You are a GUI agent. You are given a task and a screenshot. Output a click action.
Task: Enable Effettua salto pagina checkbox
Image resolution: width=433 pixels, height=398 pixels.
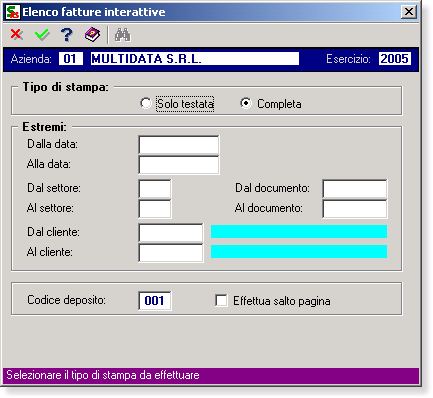(x=221, y=300)
